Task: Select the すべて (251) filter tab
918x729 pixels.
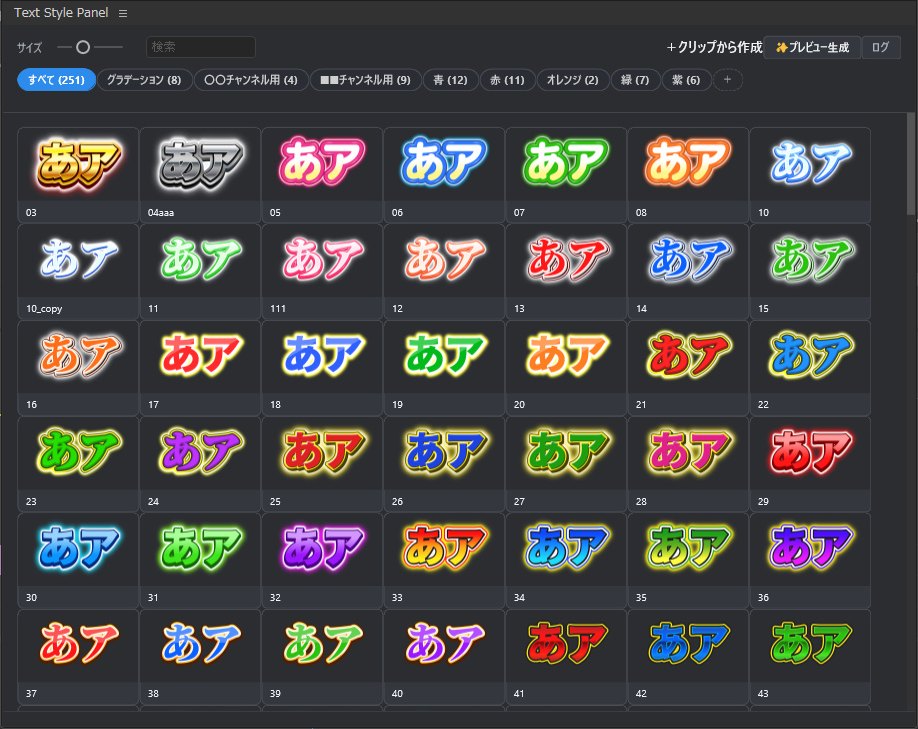Action: [56, 80]
